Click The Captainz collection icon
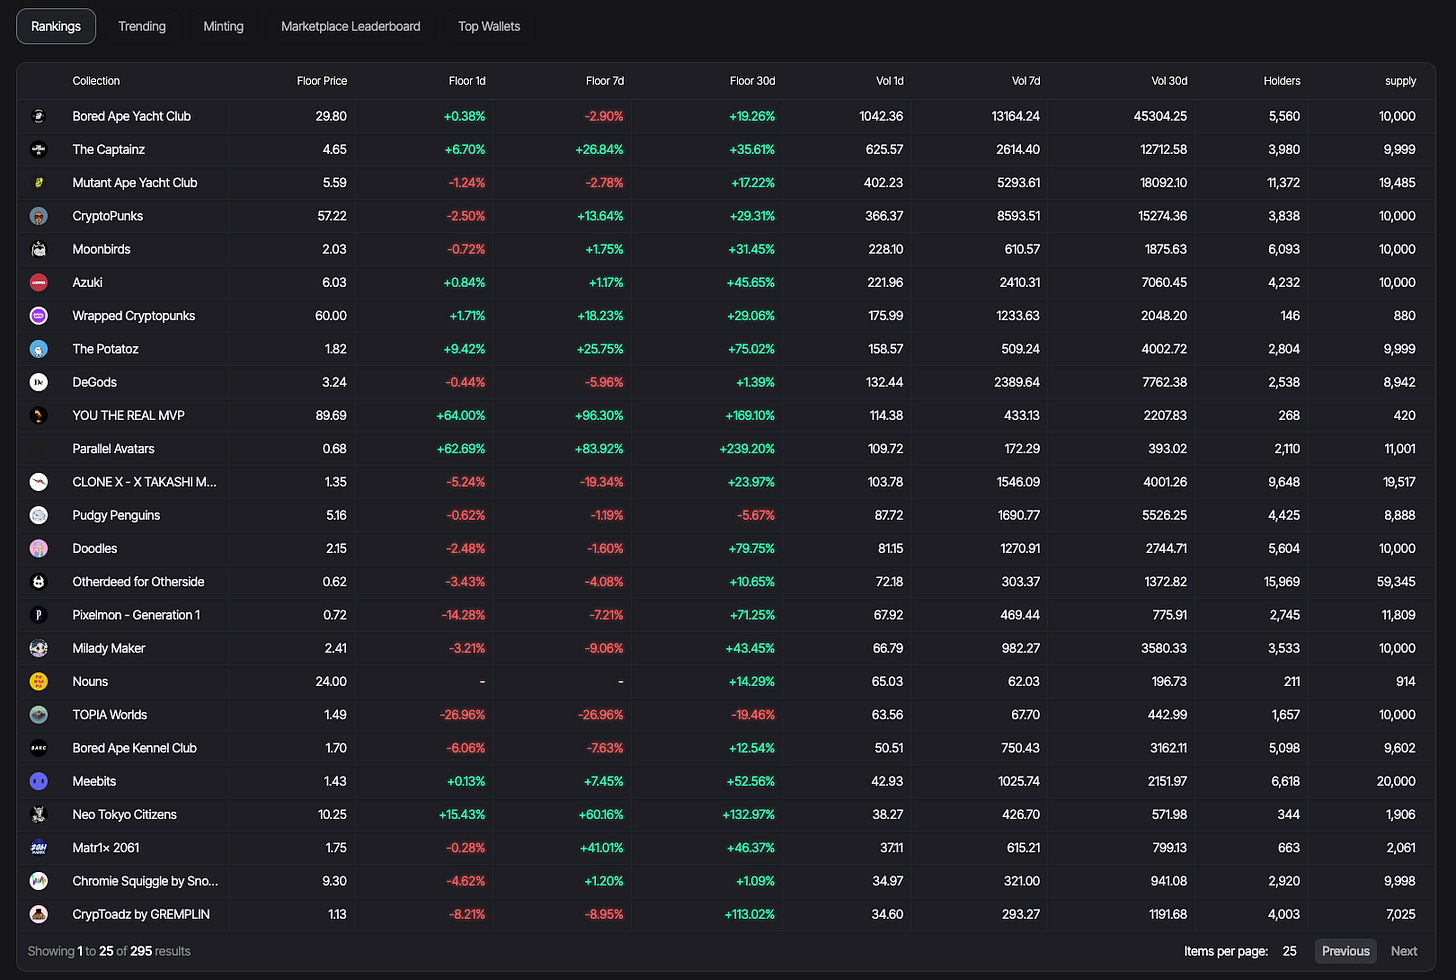 pyautogui.click(x=39, y=149)
